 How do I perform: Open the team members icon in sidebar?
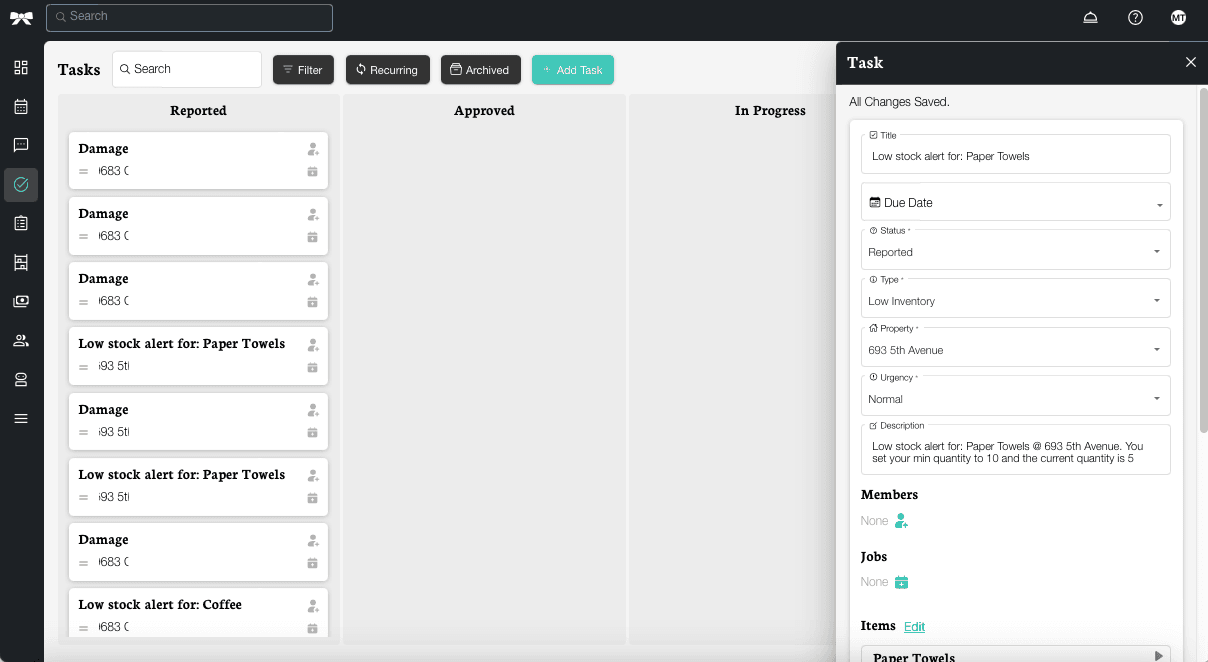[21, 341]
